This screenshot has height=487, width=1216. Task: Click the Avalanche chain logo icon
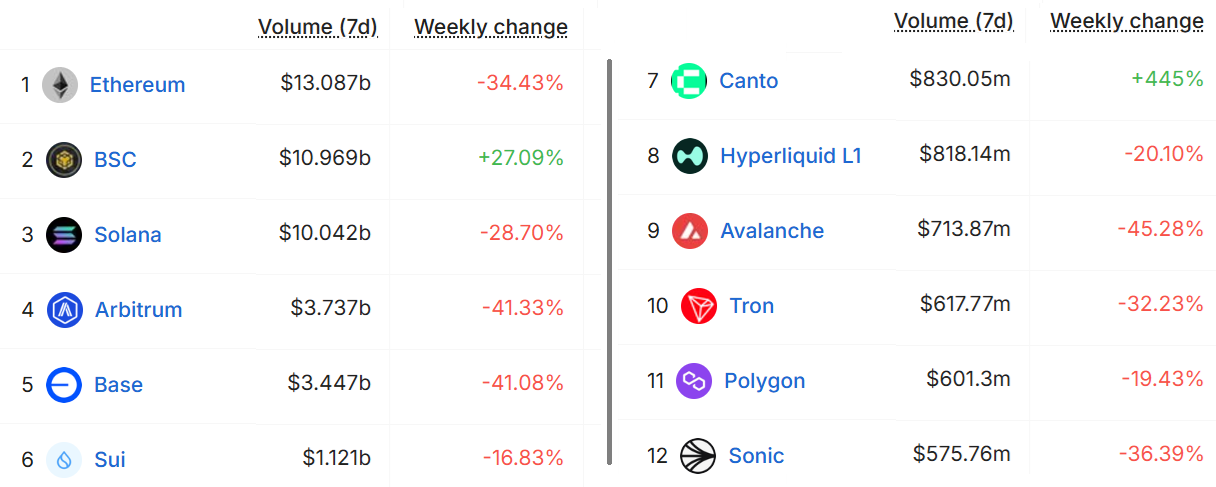[690, 231]
